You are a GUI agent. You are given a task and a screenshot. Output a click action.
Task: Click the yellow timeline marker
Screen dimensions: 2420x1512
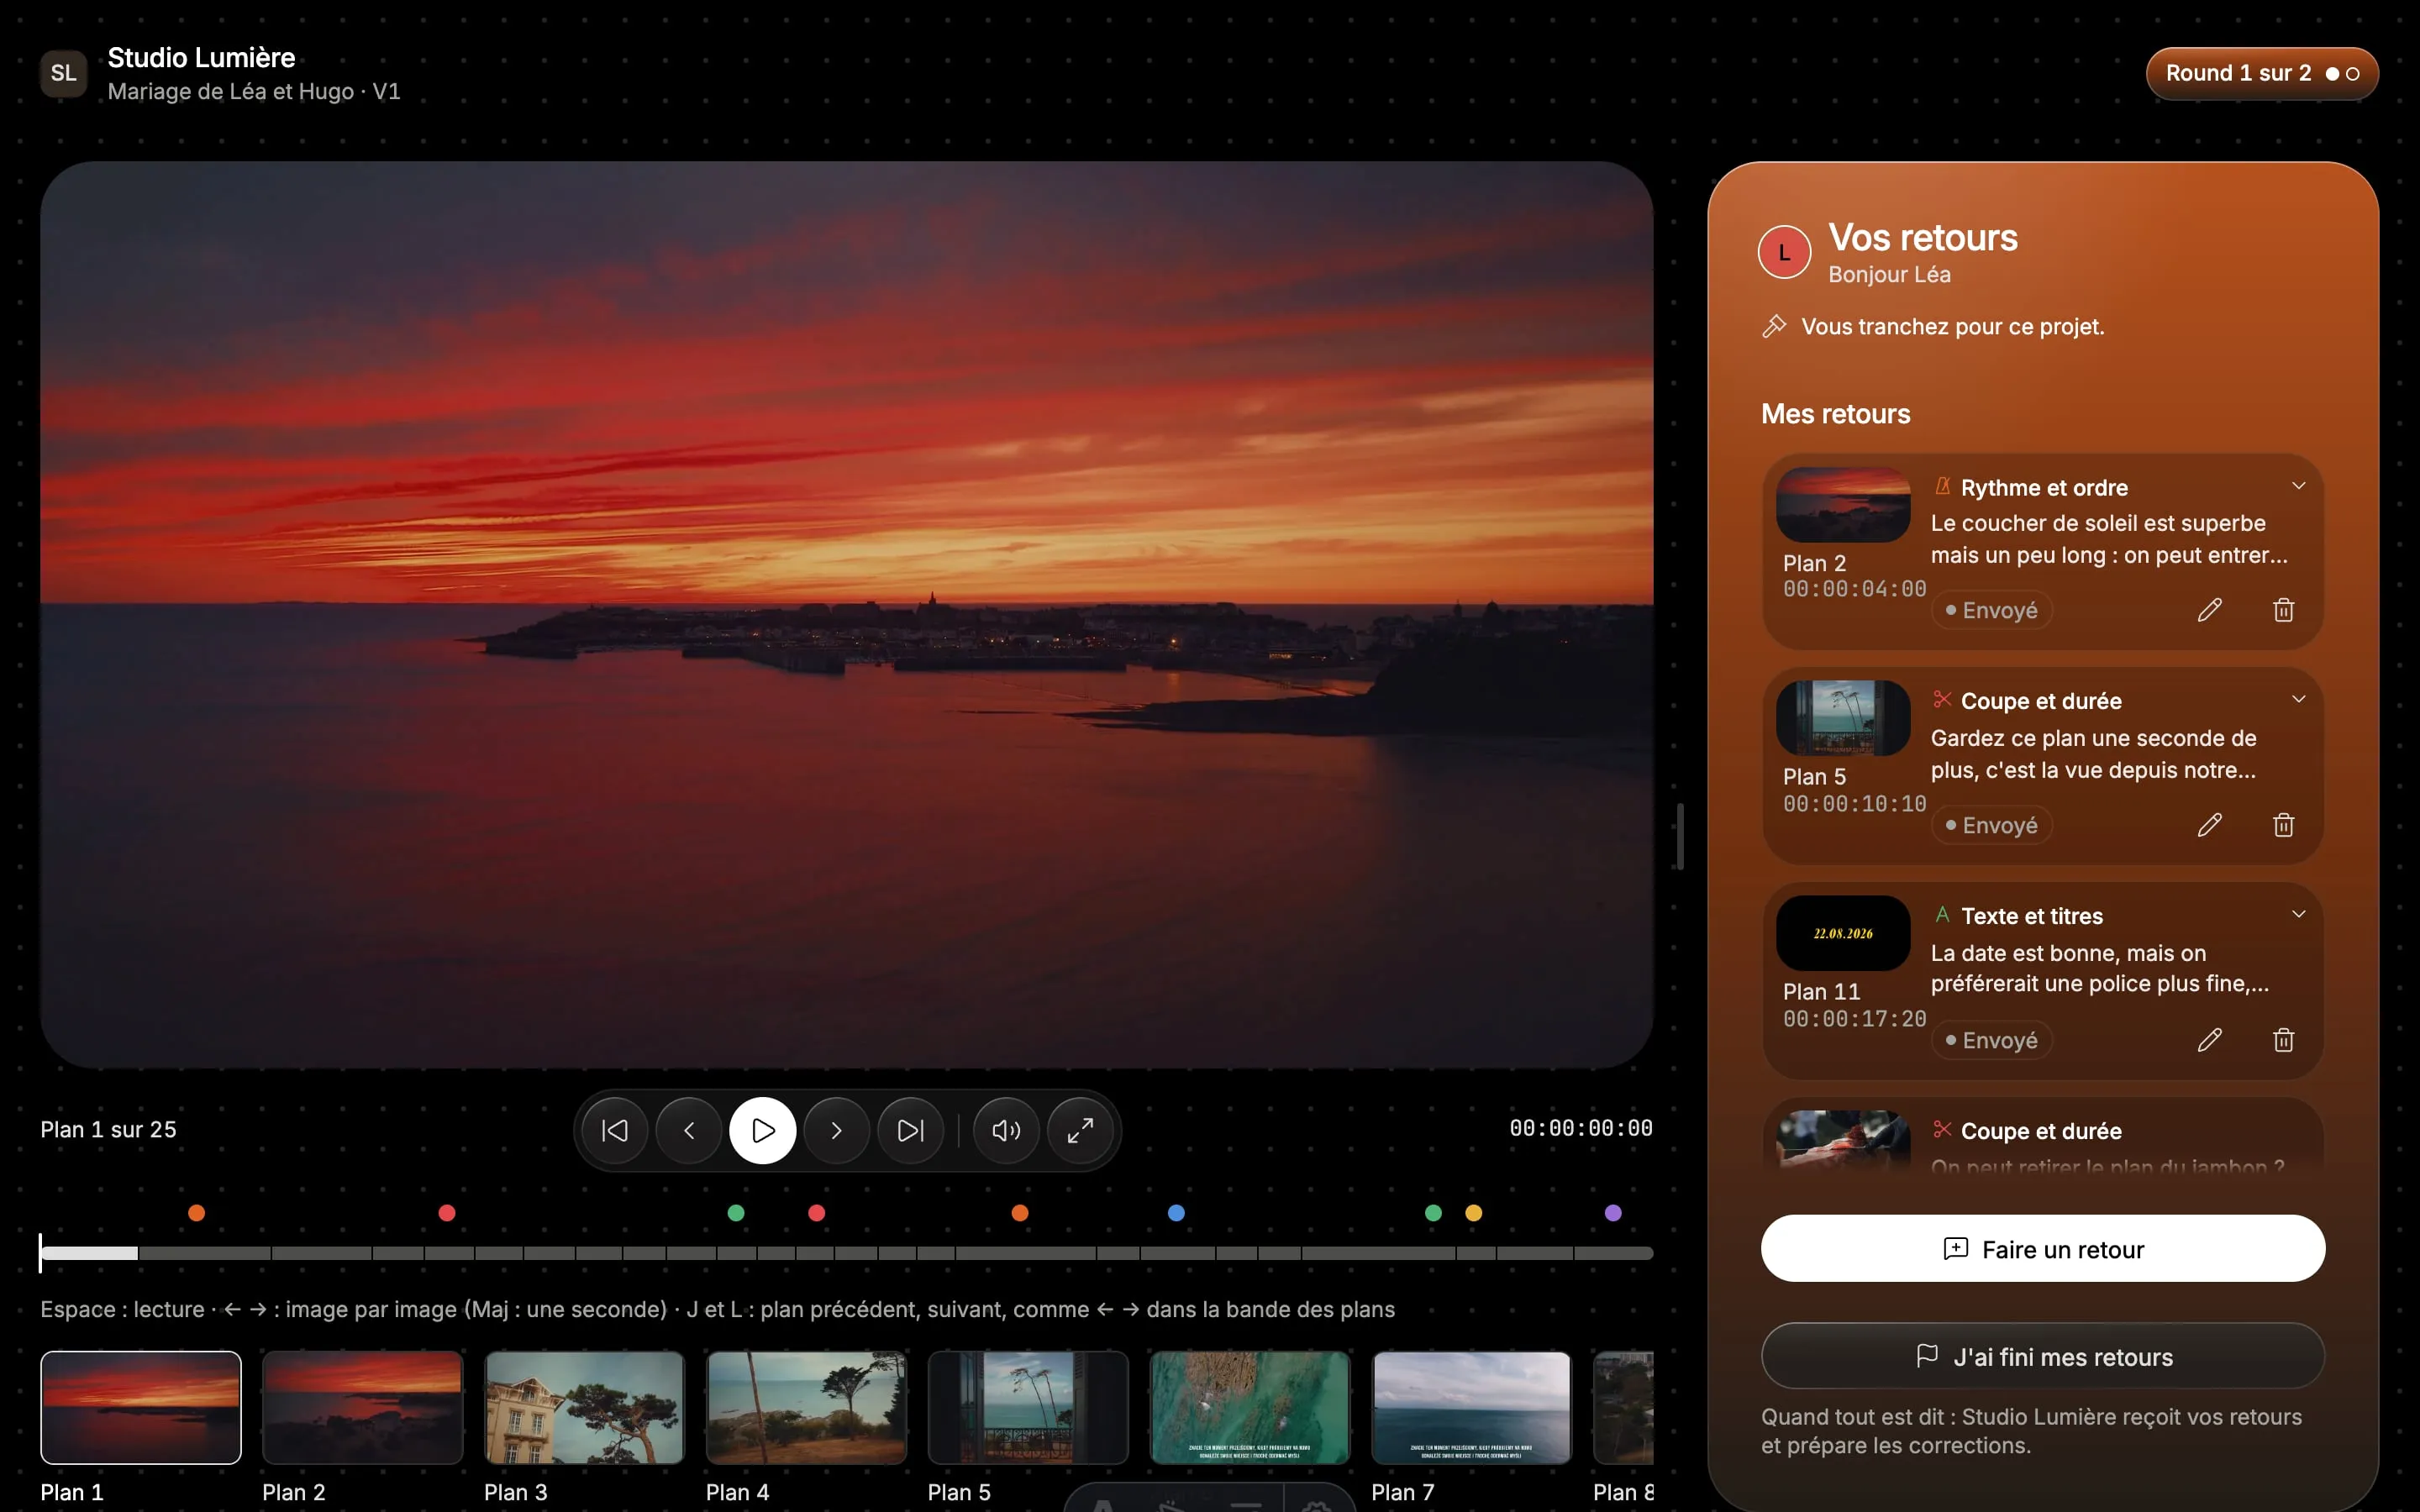pyautogui.click(x=1473, y=1213)
